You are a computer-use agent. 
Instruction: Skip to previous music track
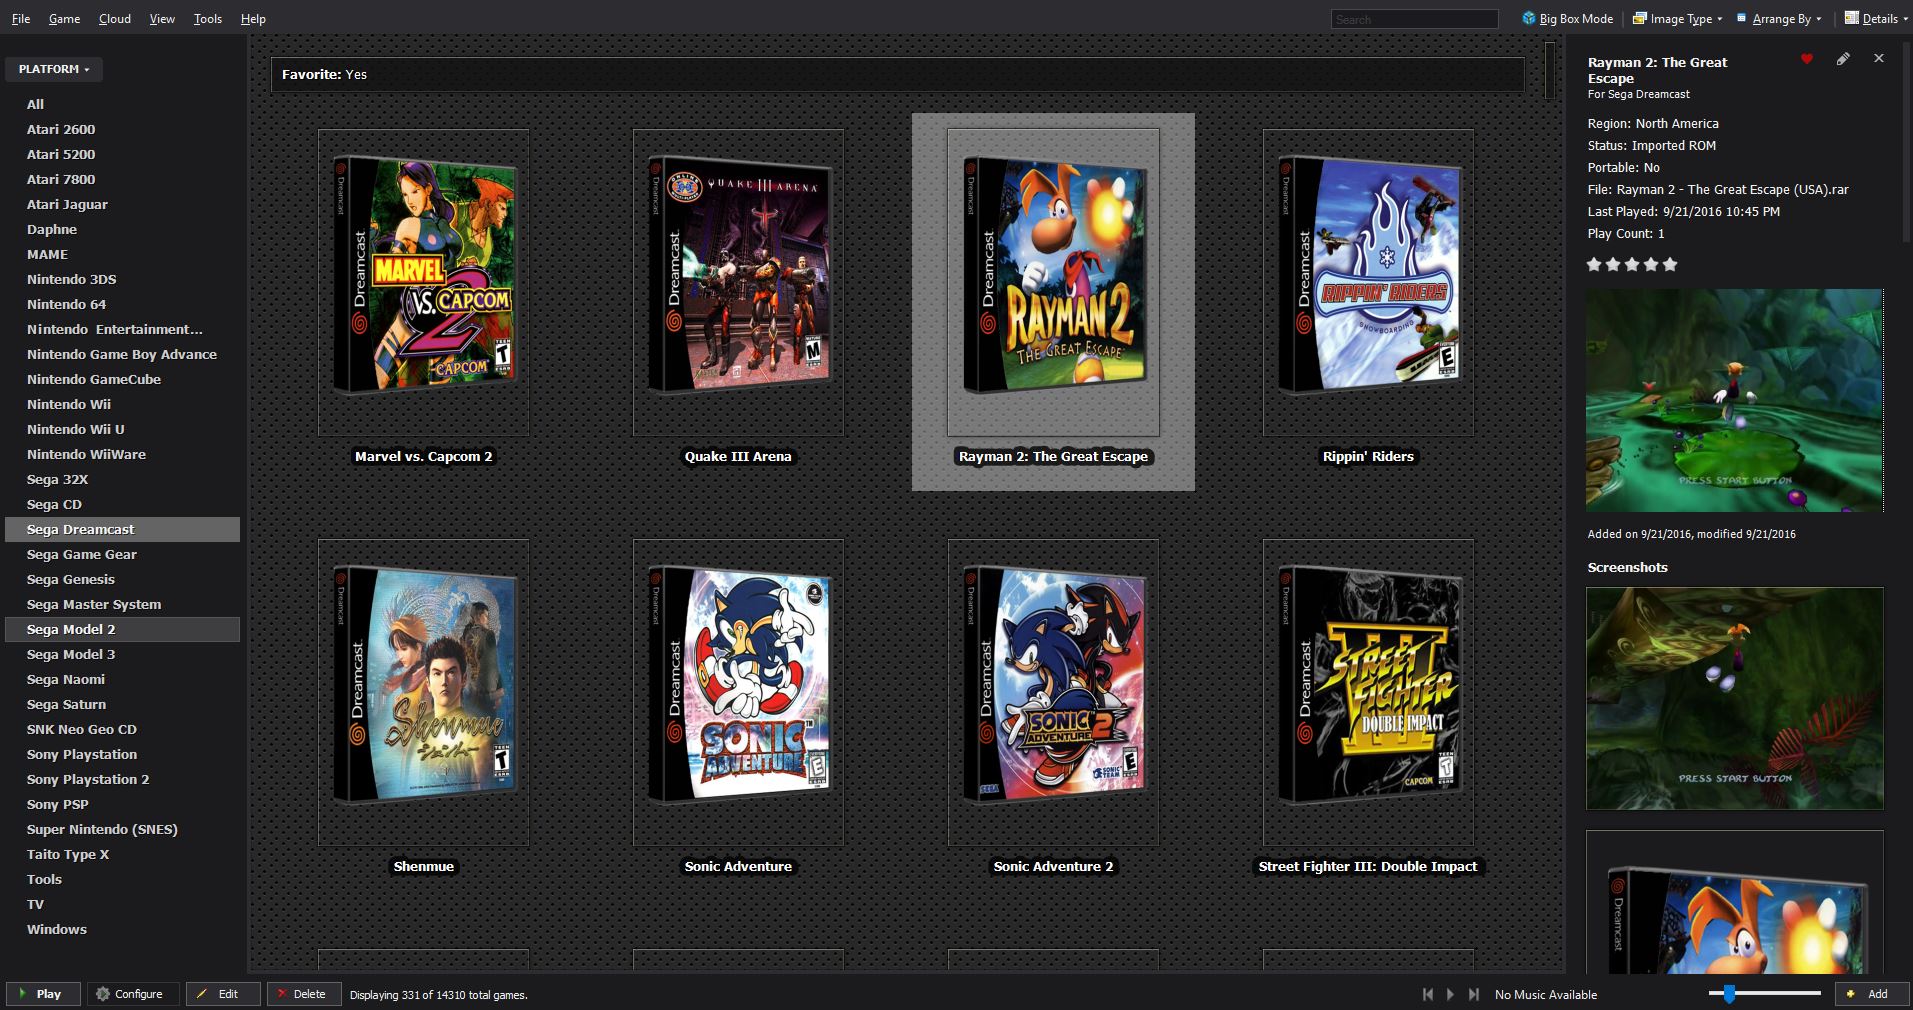pyautogui.click(x=1428, y=994)
